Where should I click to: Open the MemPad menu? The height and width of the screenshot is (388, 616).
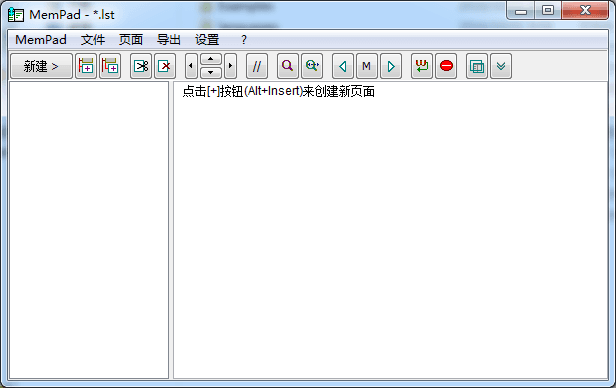tap(41, 40)
